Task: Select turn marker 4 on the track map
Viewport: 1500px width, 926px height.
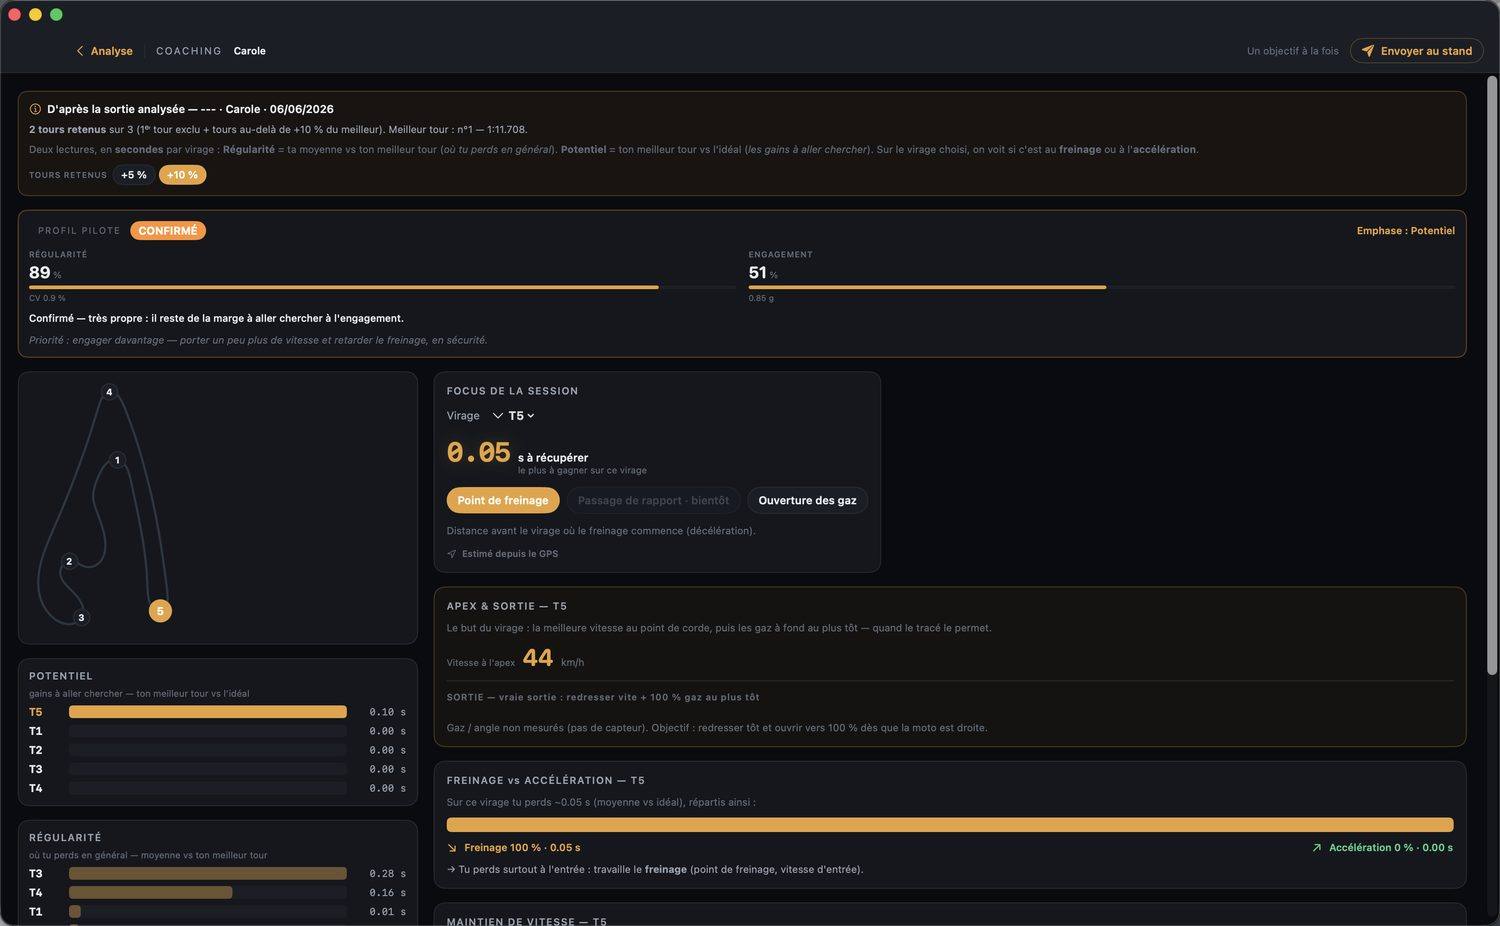Action: tap(109, 392)
